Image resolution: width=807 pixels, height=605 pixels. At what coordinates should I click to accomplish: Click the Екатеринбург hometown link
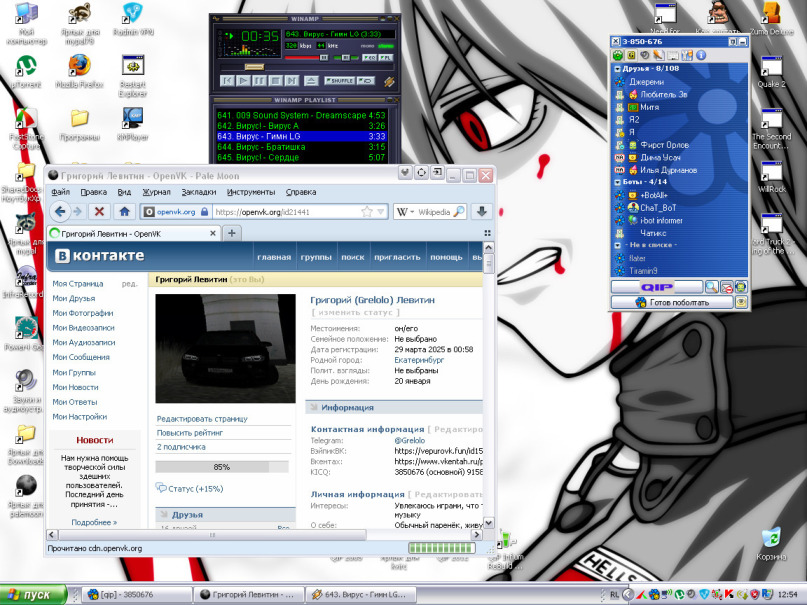click(419, 360)
